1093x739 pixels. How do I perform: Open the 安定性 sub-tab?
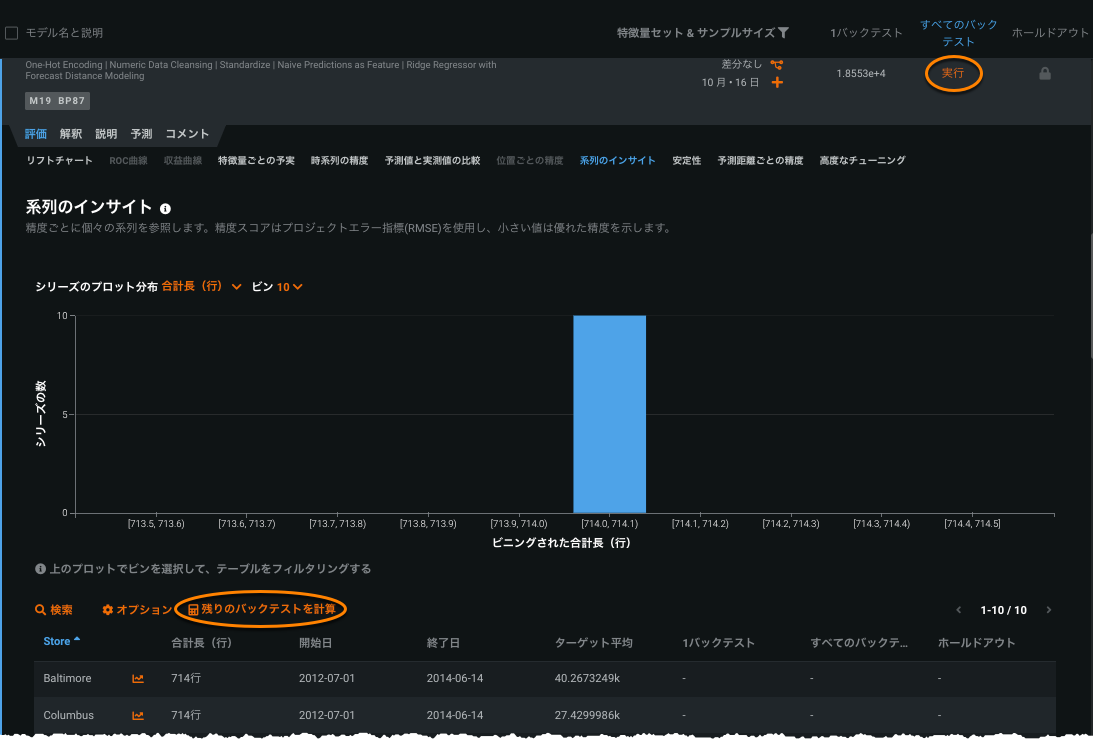click(686, 160)
